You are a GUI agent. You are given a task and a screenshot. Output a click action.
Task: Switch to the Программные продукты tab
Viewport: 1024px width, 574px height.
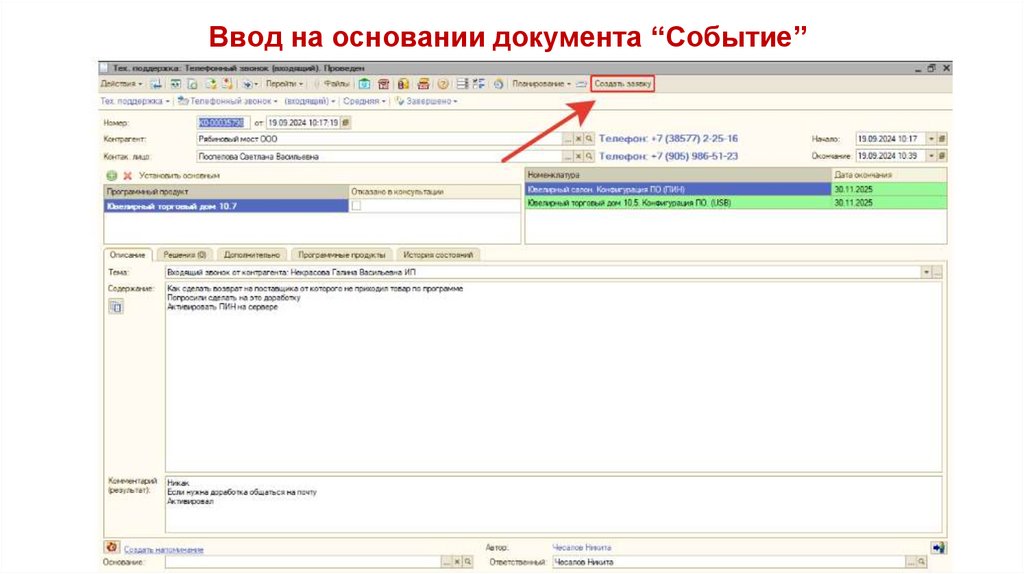pyautogui.click(x=342, y=255)
